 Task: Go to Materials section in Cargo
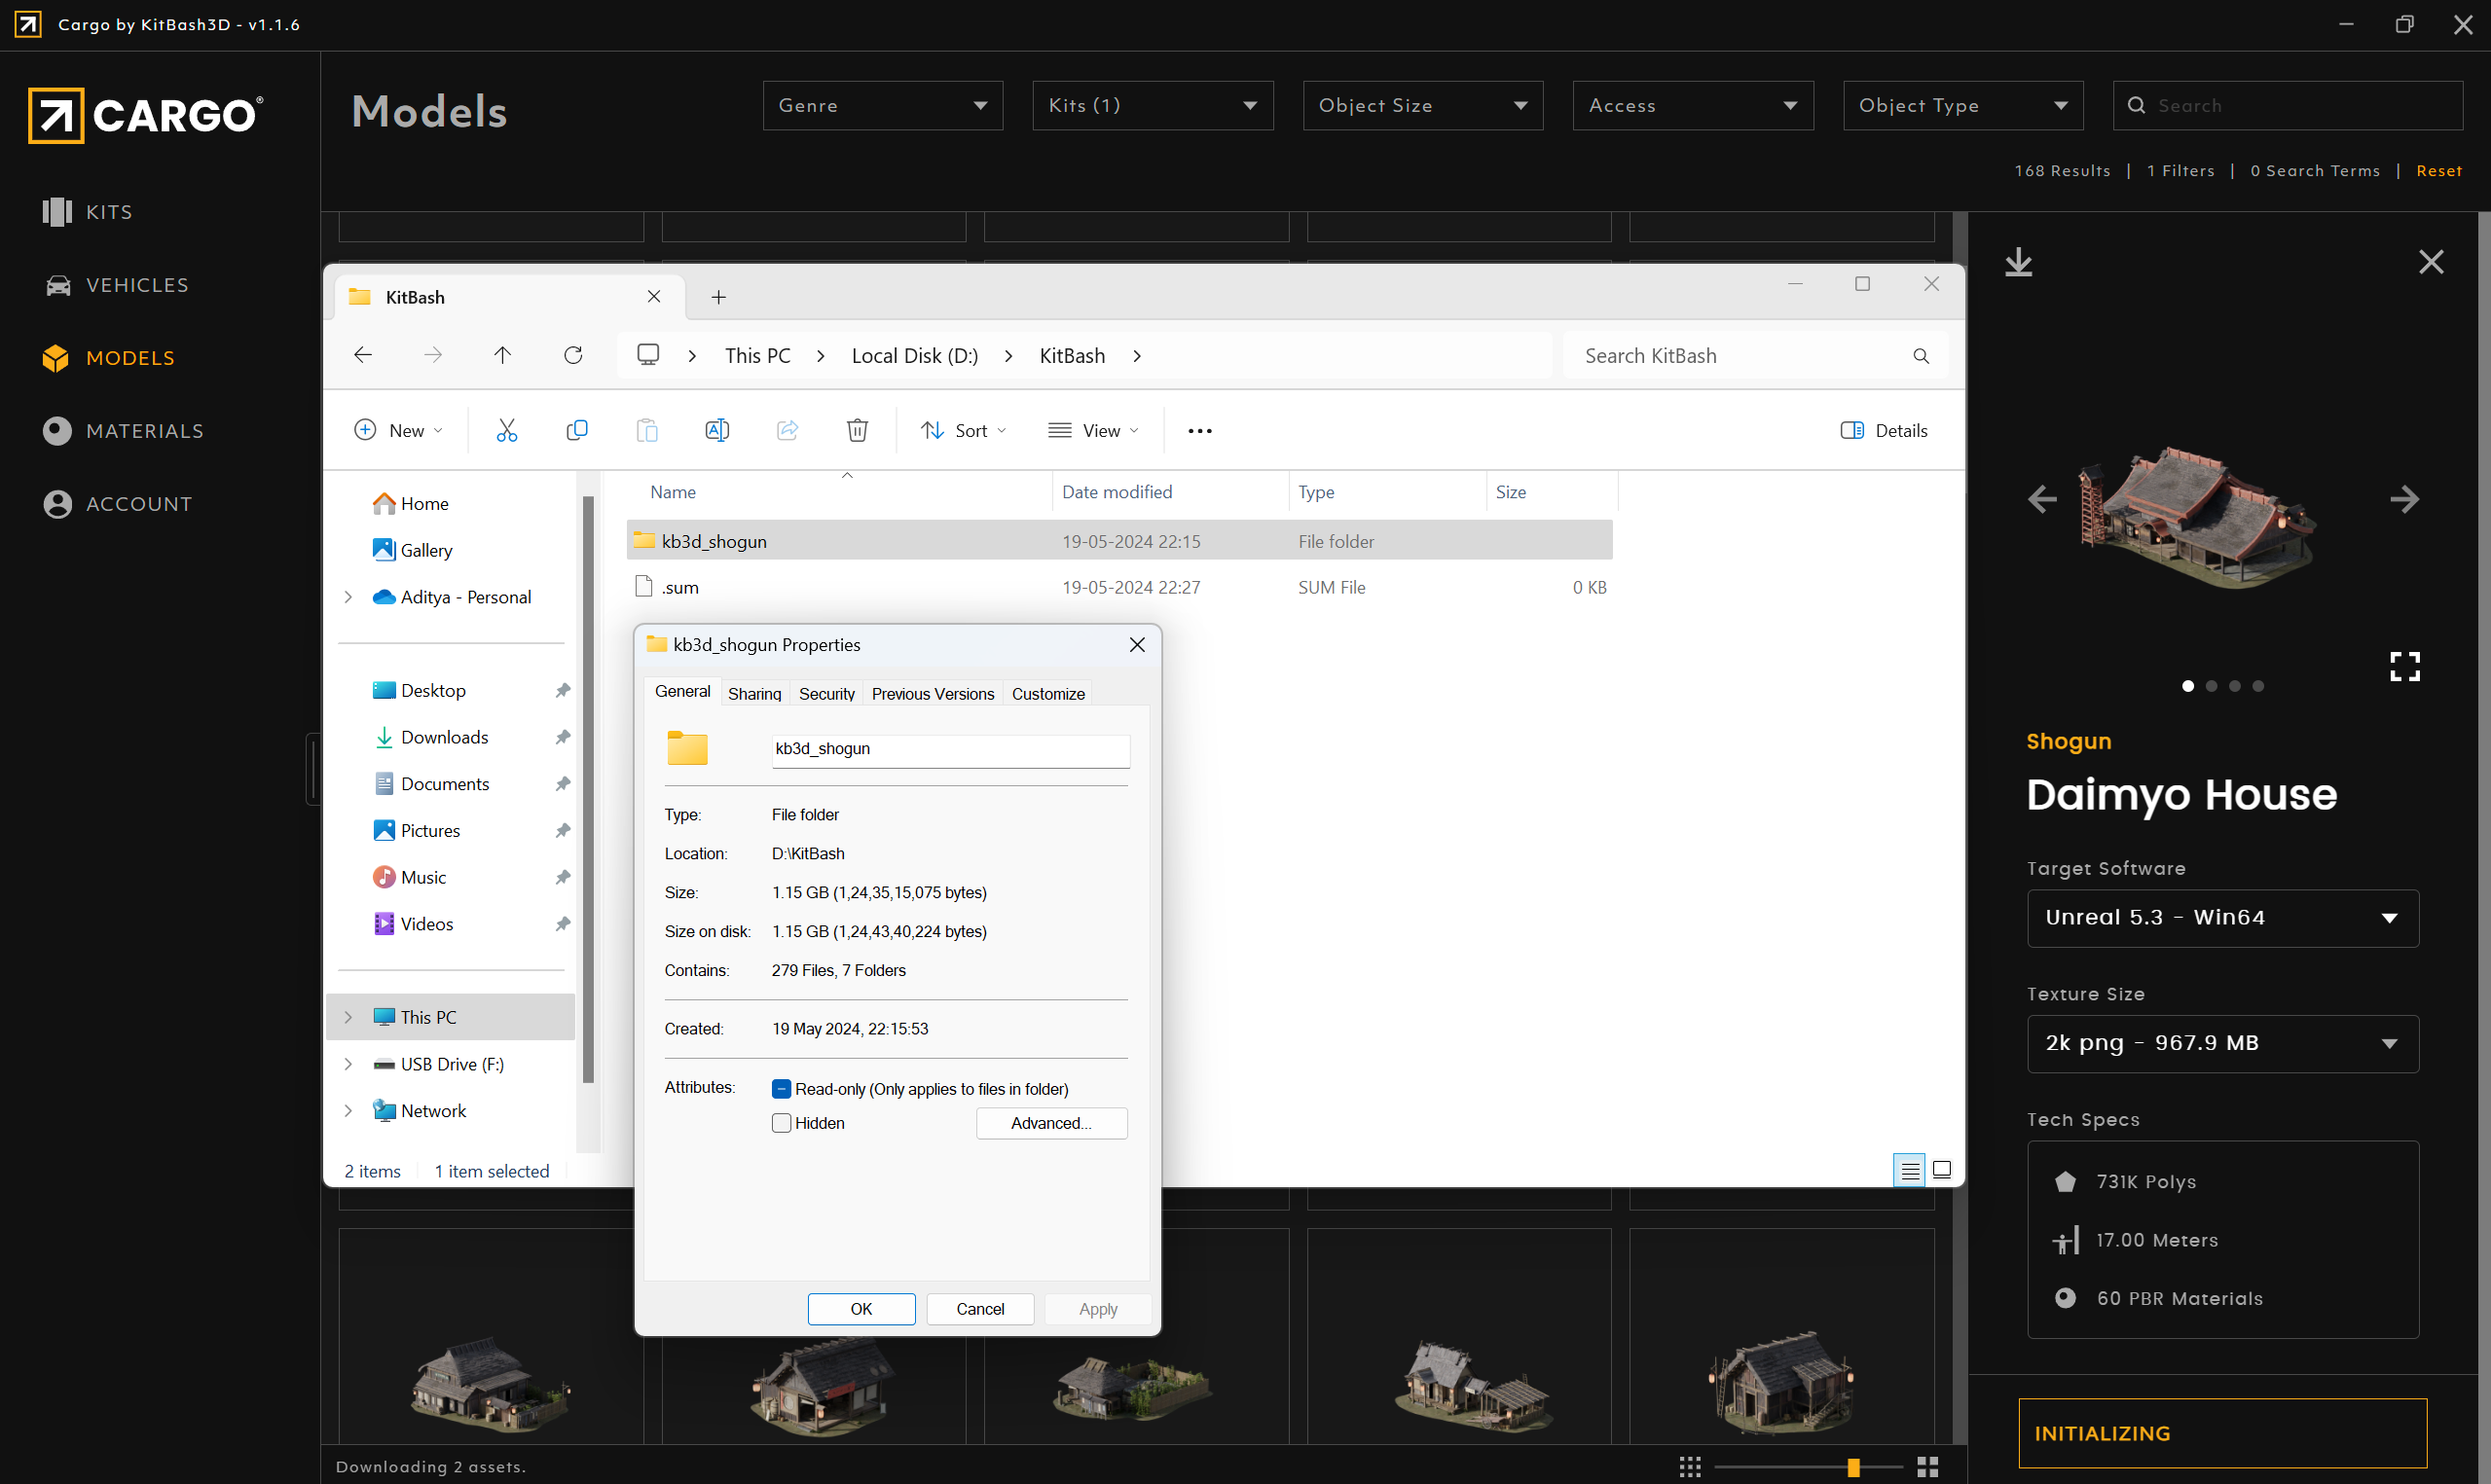(123, 431)
